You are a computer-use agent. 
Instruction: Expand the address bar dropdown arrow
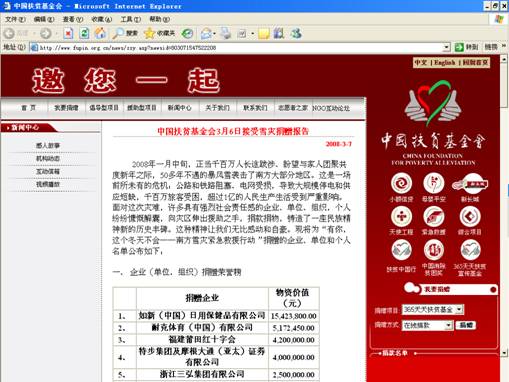tap(447, 47)
